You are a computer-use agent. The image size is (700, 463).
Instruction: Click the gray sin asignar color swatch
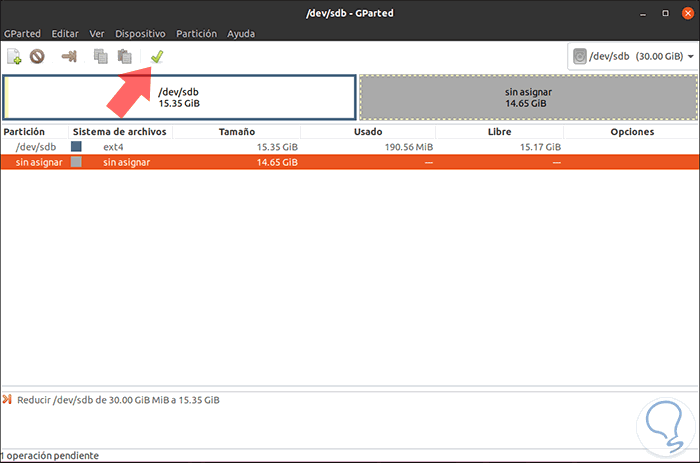76,162
